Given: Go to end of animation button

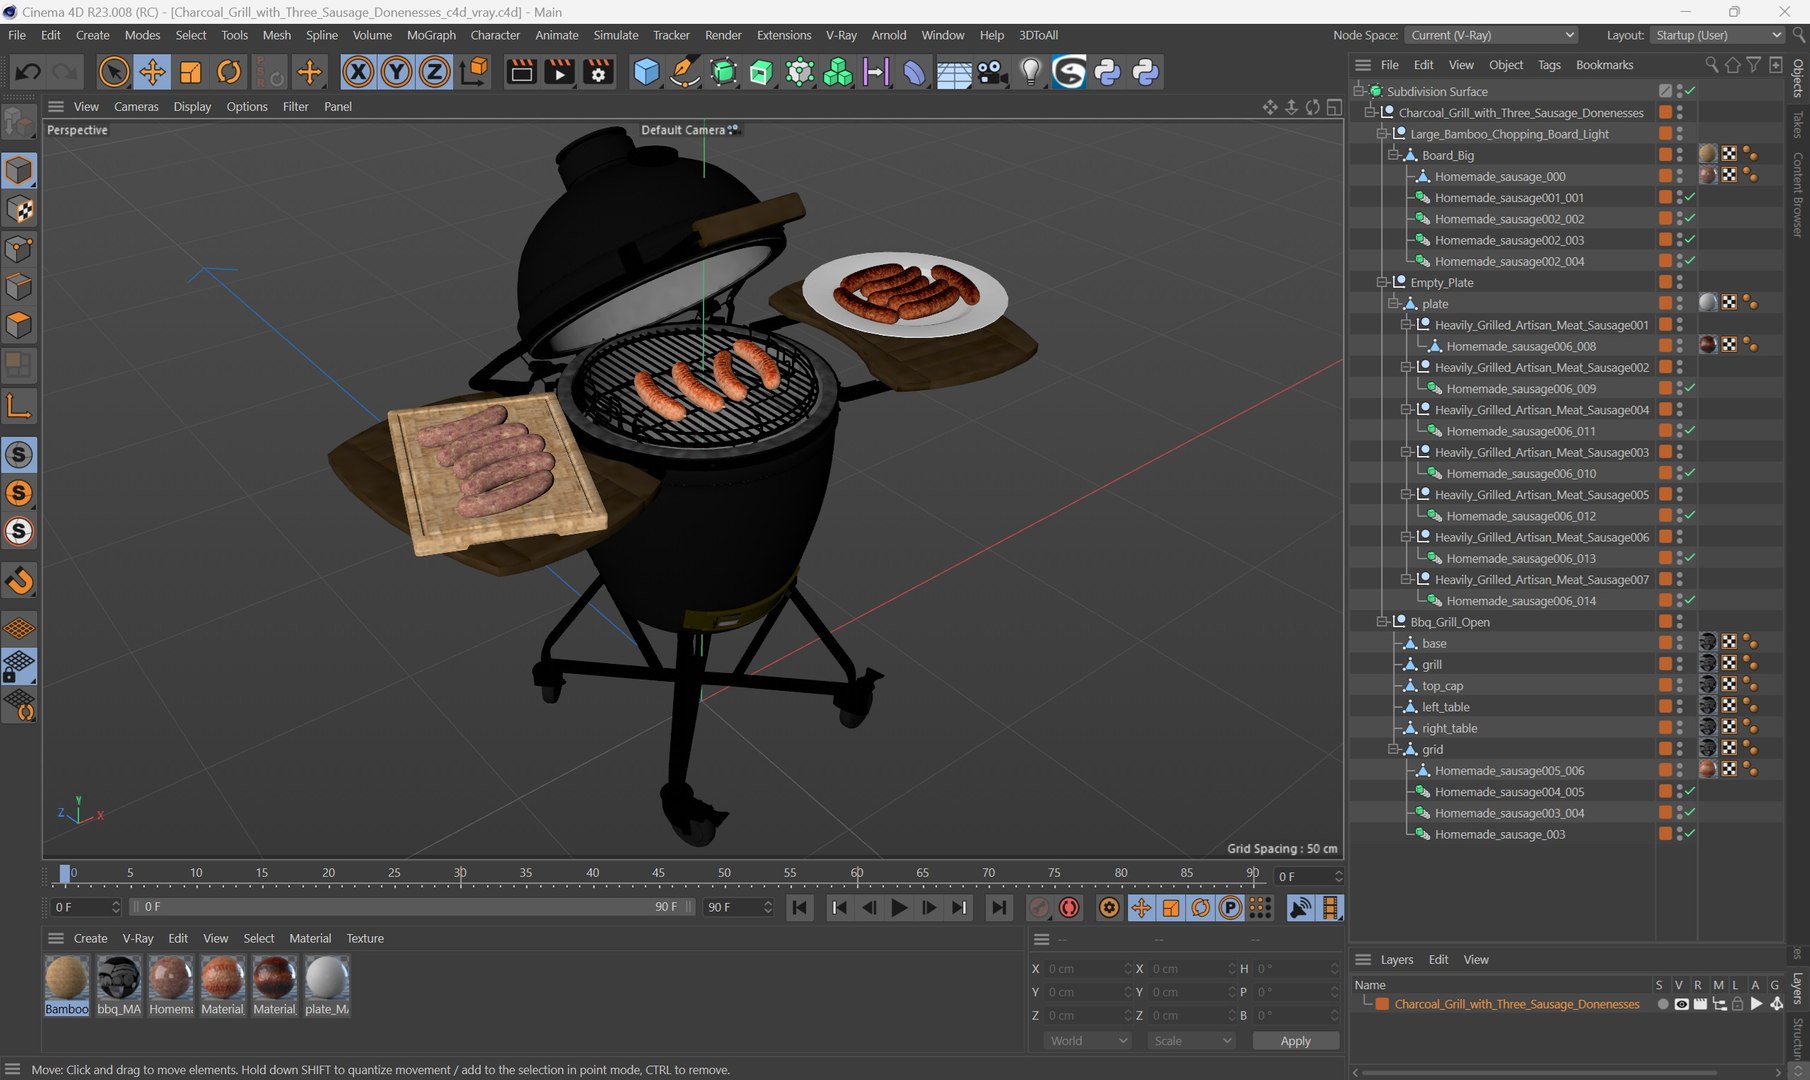Looking at the screenshot, I should pyautogui.click(x=998, y=907).
